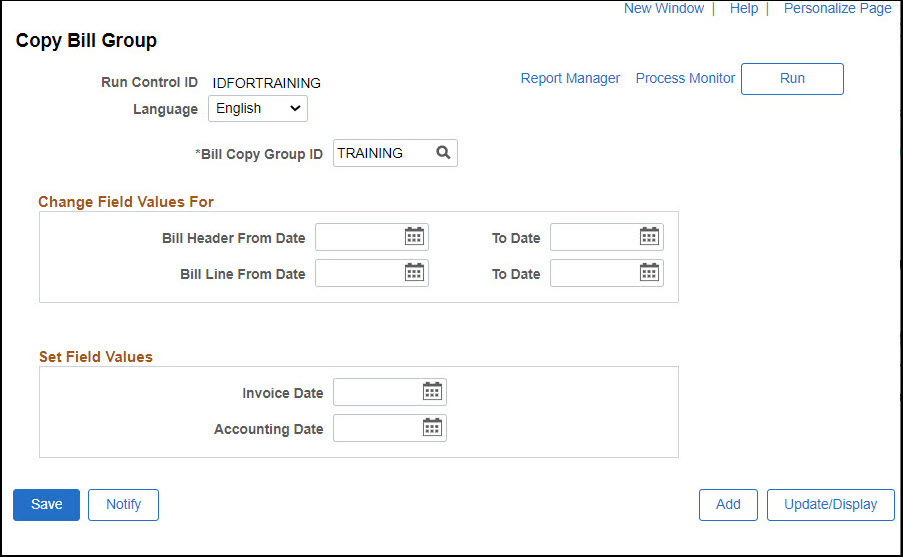Open calendar for Bill Header From Date
This screenshot has width=903, height=557.
414,237
